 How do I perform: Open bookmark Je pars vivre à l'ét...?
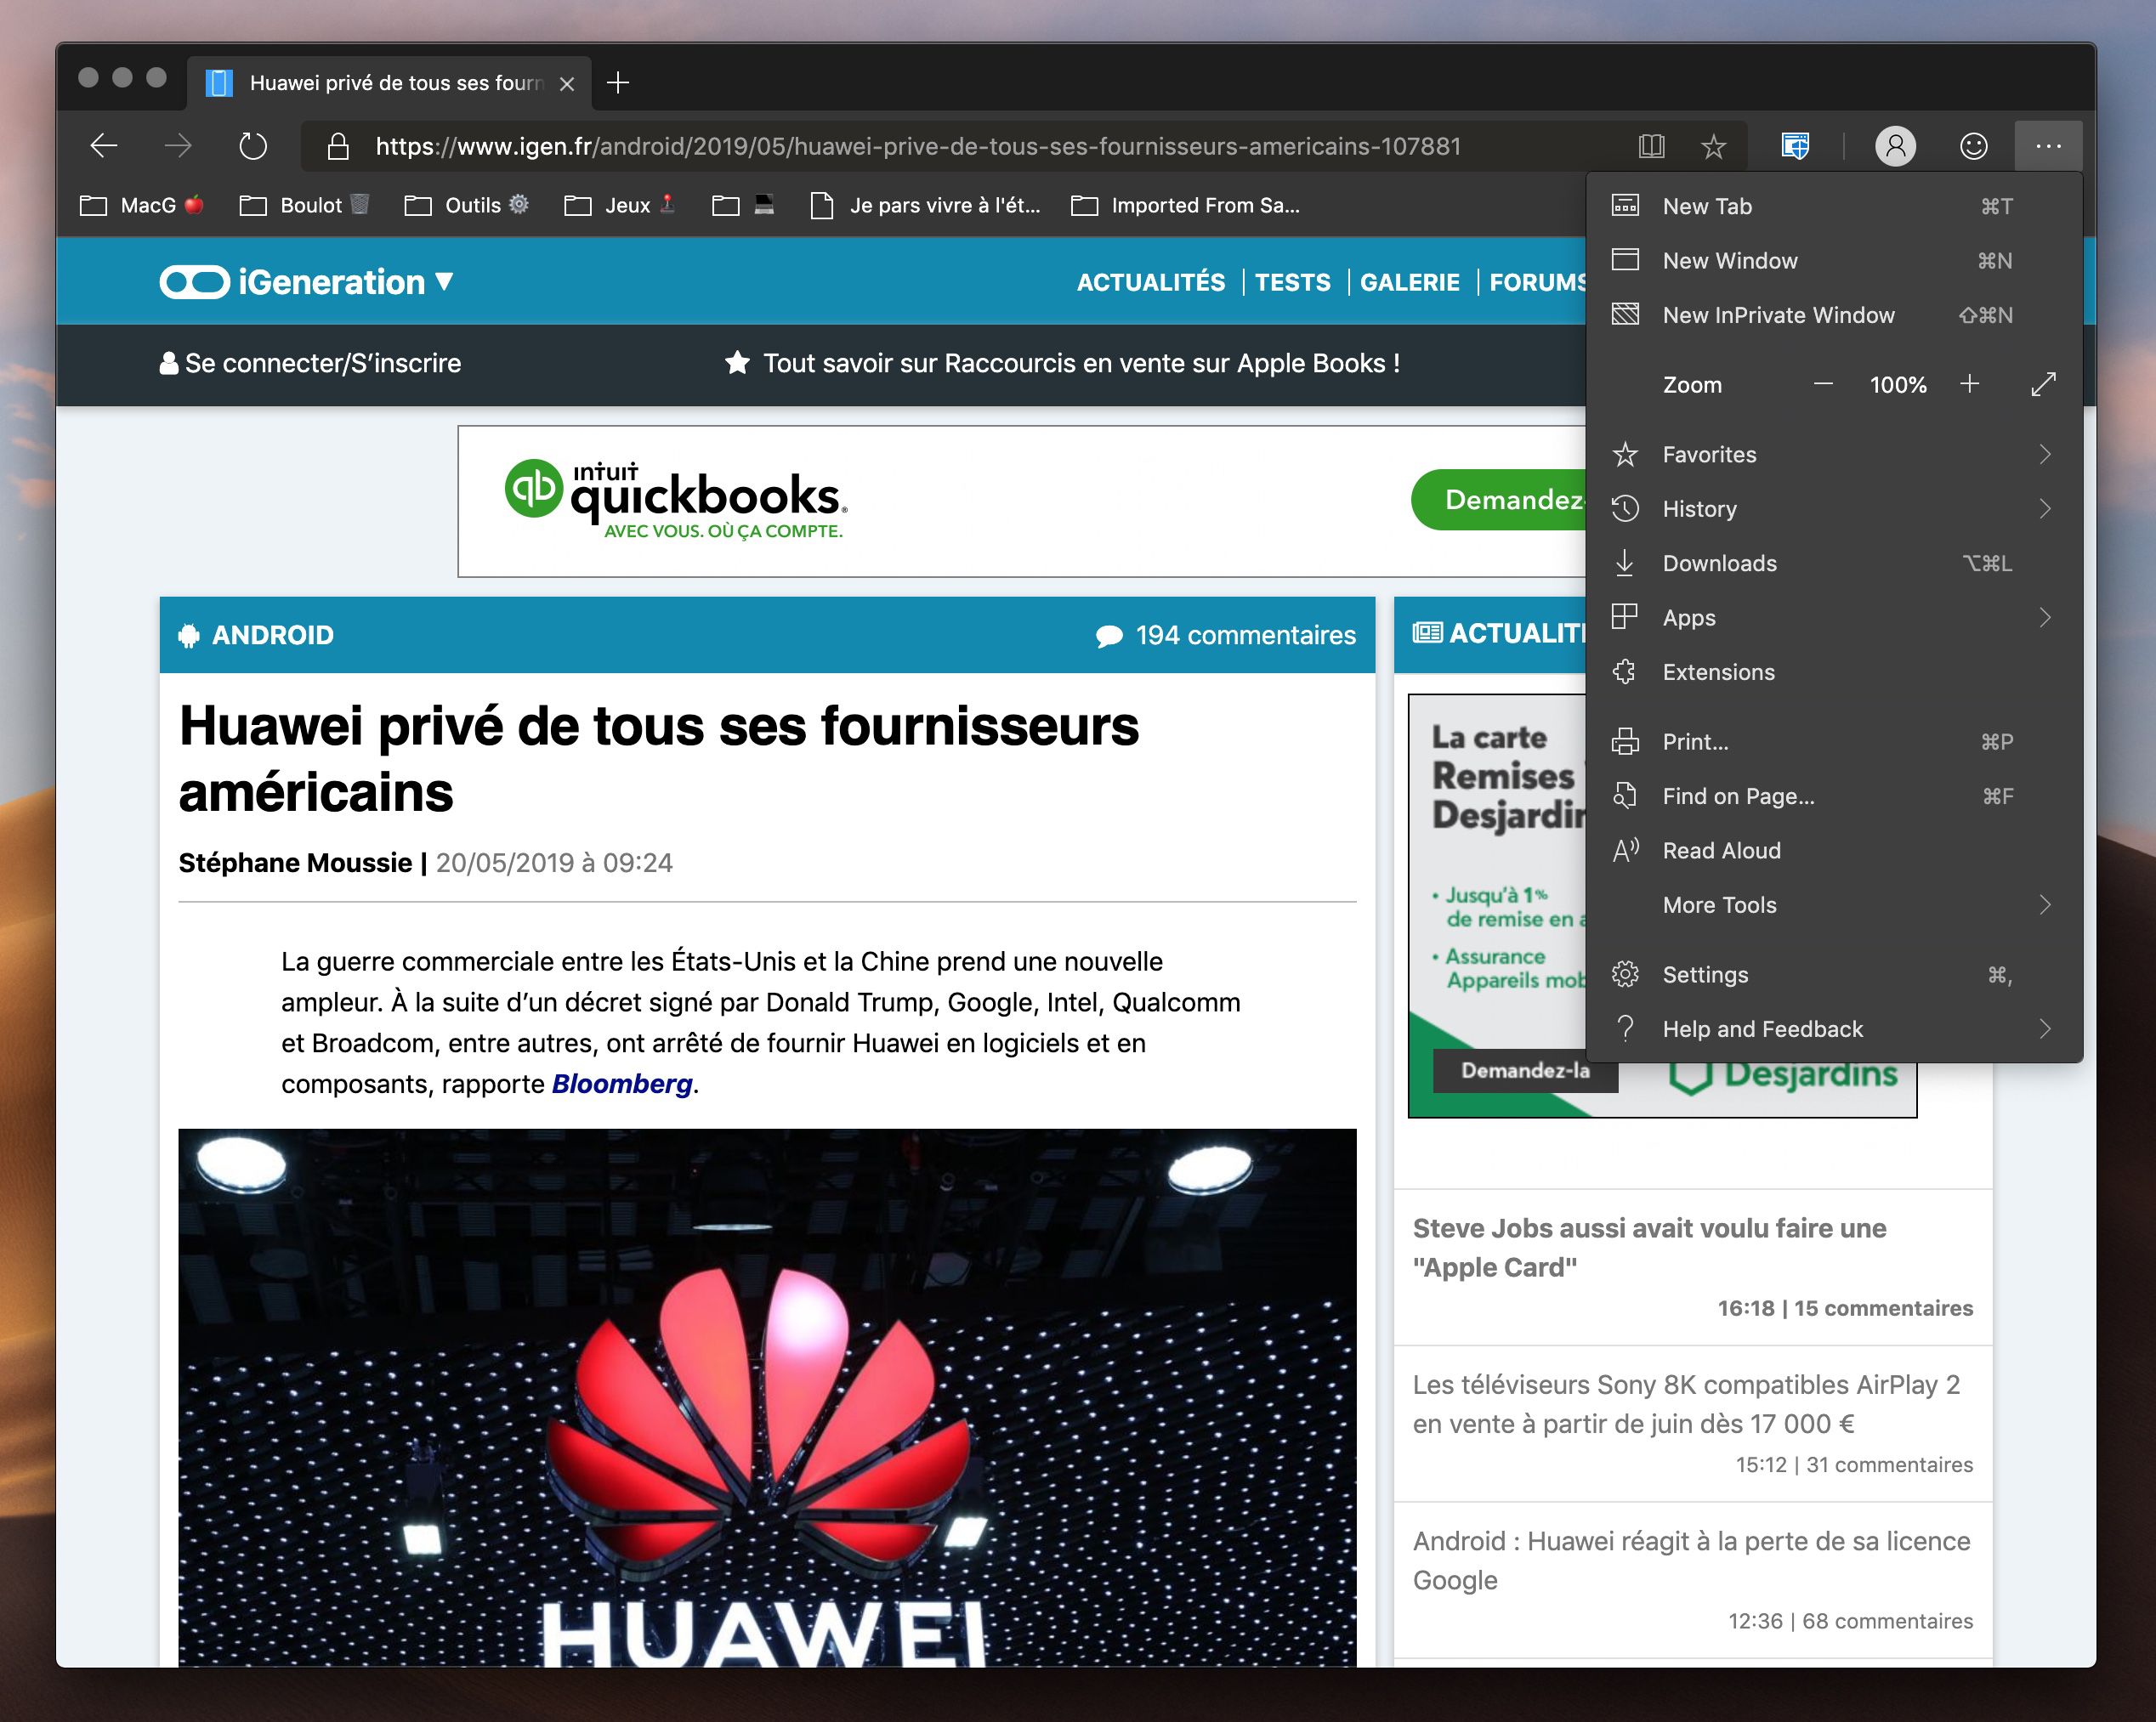click(x=926, y=205)
